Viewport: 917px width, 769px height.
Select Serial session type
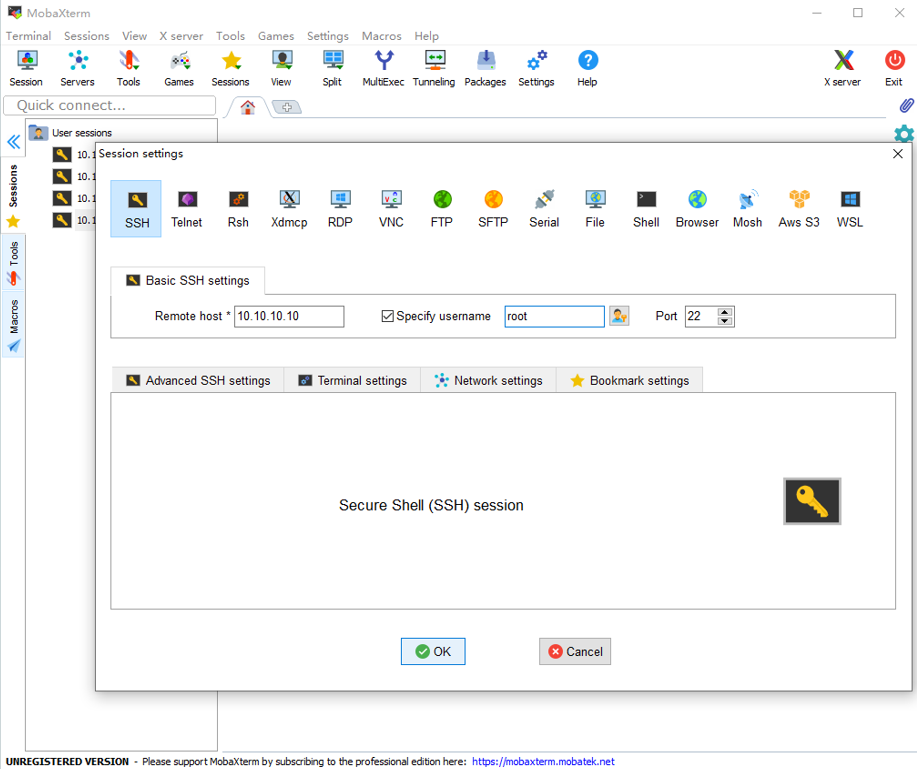coord(544,209)
